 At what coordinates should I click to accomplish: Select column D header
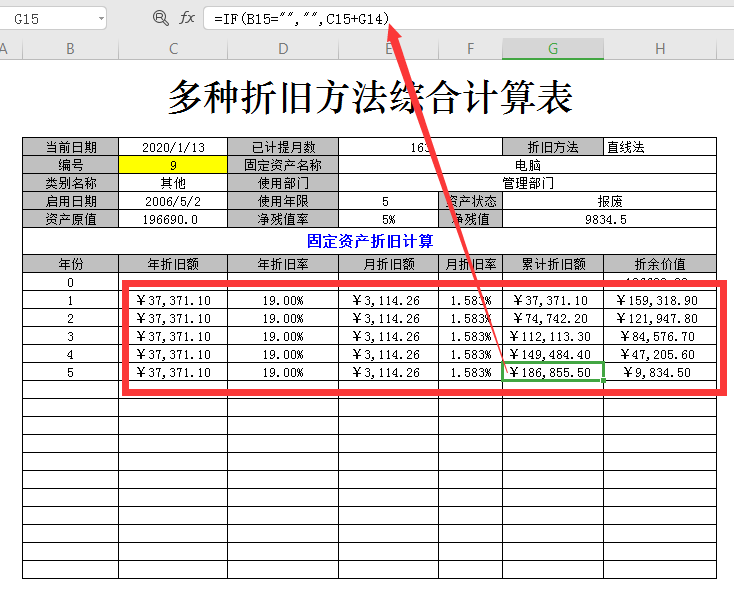(x=283, y=49)
